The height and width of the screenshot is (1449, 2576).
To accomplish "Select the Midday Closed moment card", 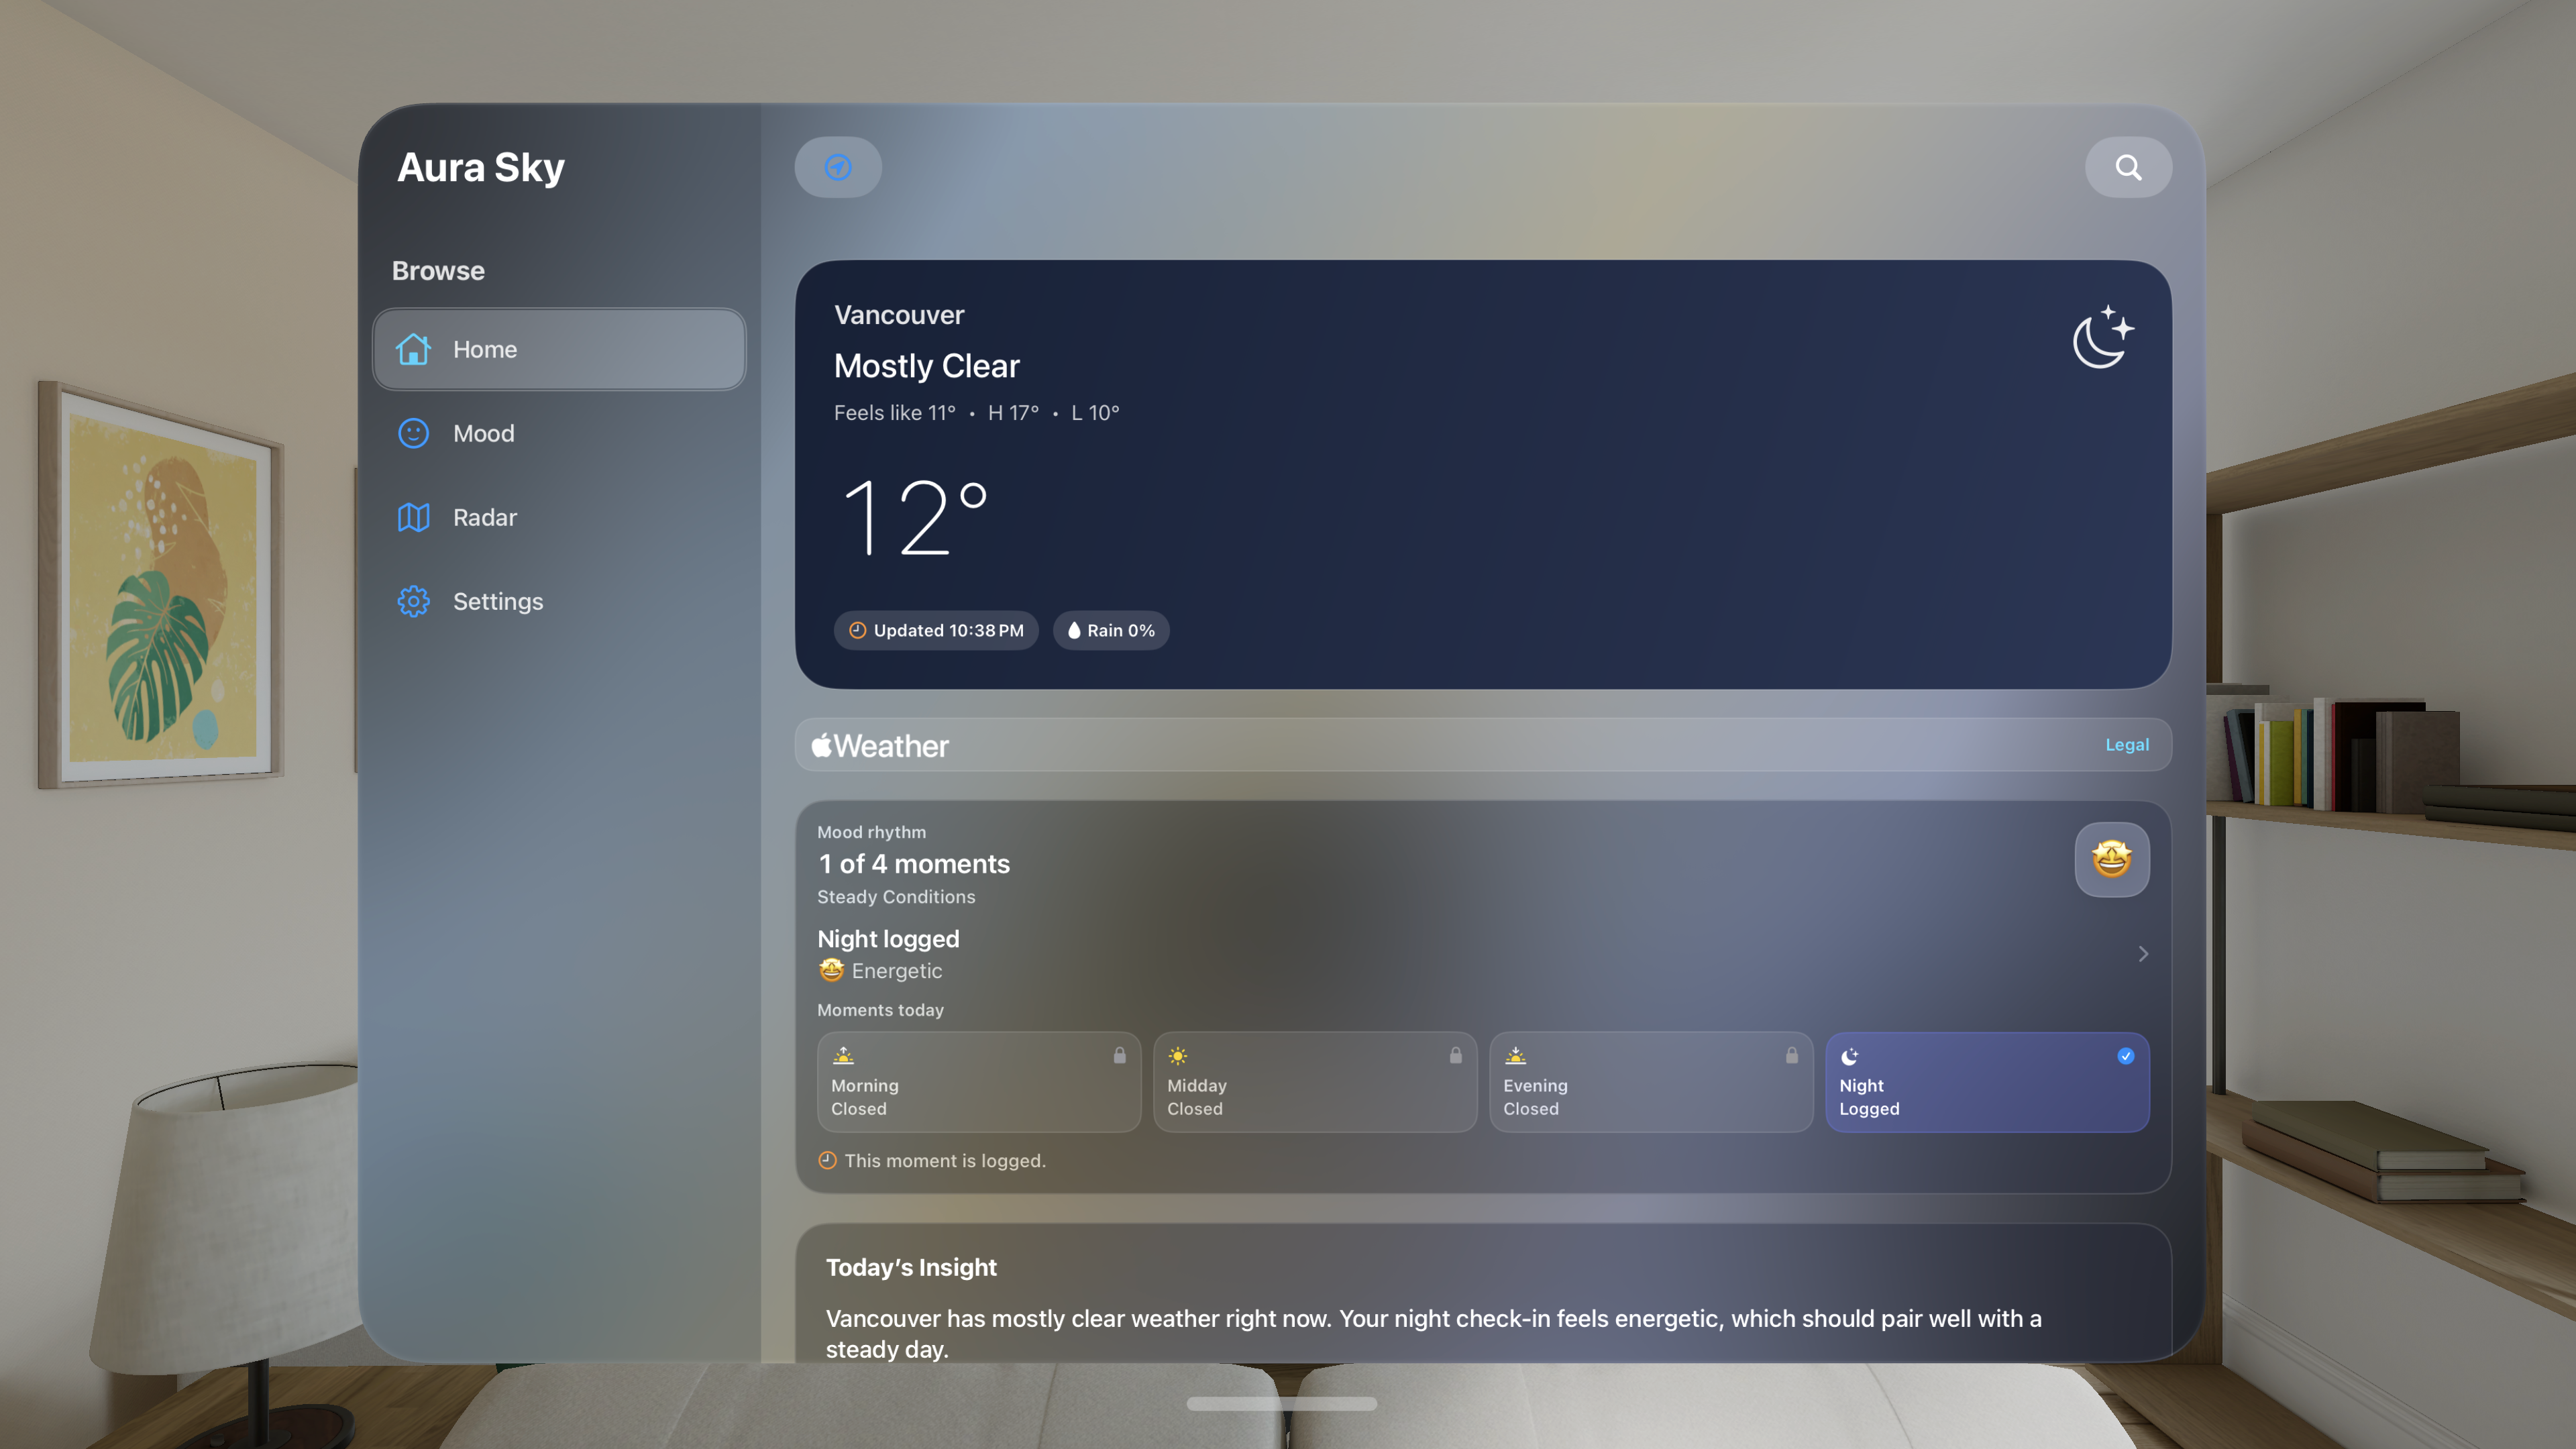I will (1315, 1082).
